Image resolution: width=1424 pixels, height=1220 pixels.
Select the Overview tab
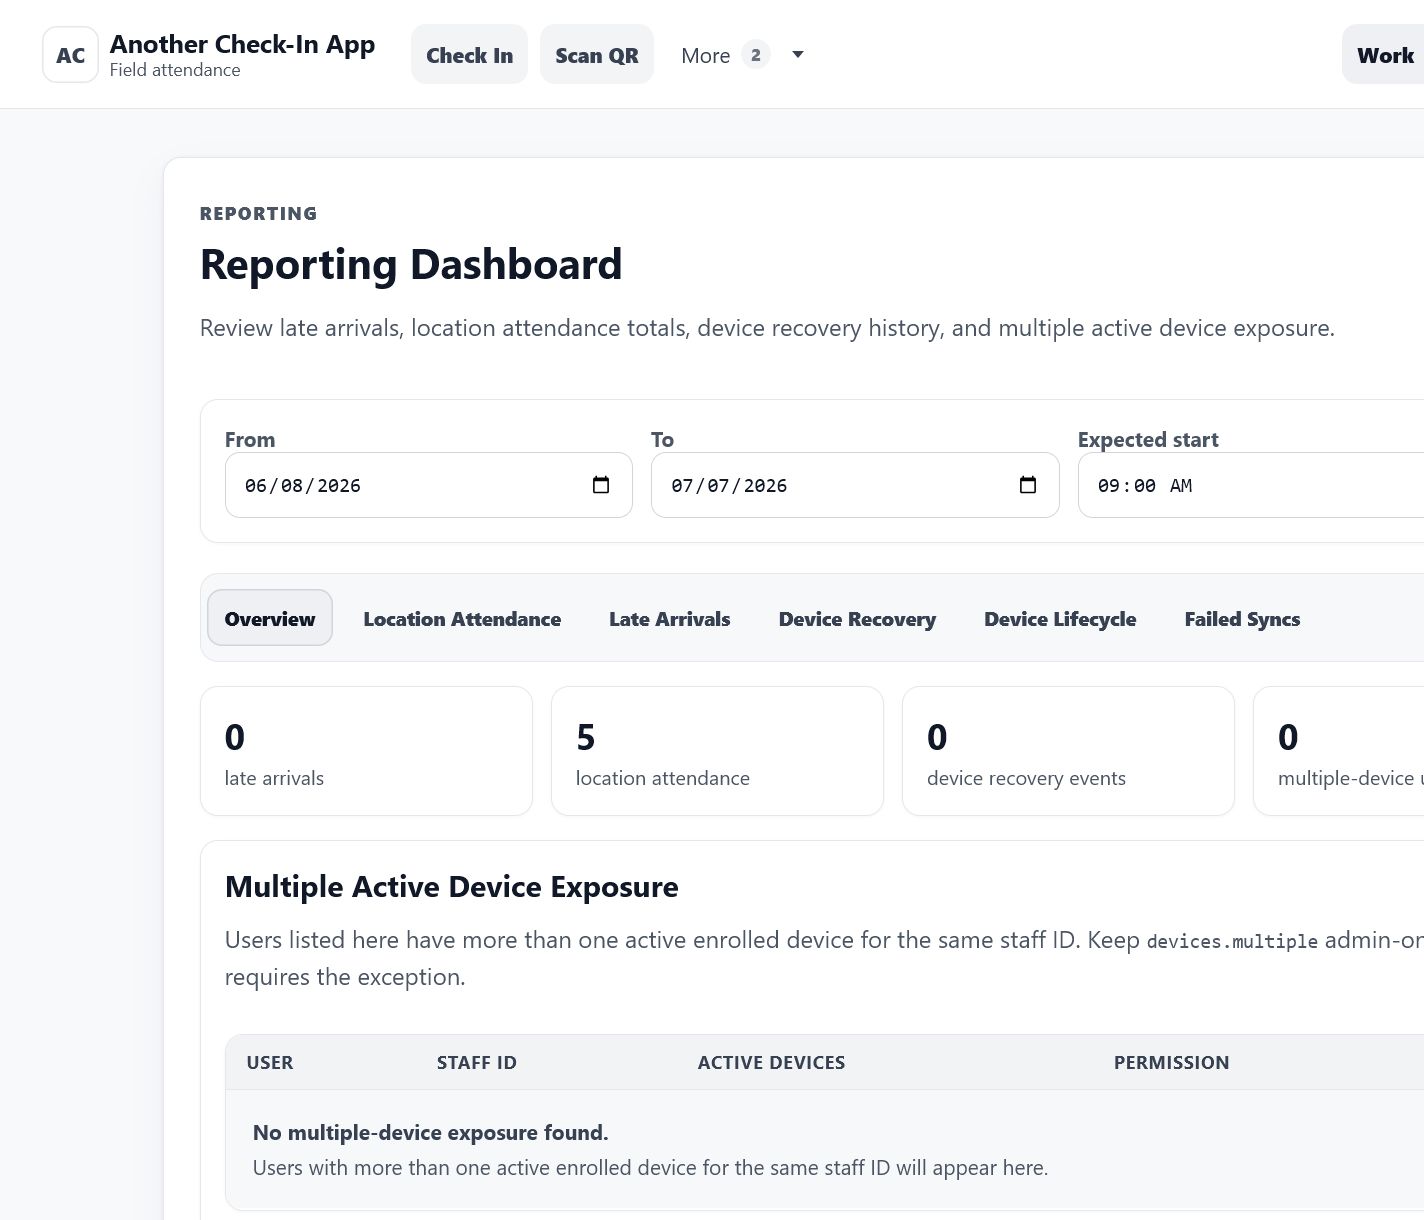point(270,618)
